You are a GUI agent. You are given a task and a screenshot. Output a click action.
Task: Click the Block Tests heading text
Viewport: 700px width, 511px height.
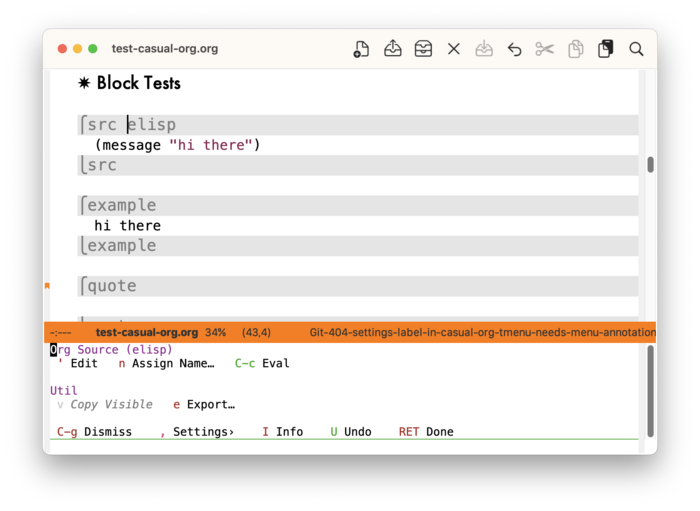(x=139, y=83)
